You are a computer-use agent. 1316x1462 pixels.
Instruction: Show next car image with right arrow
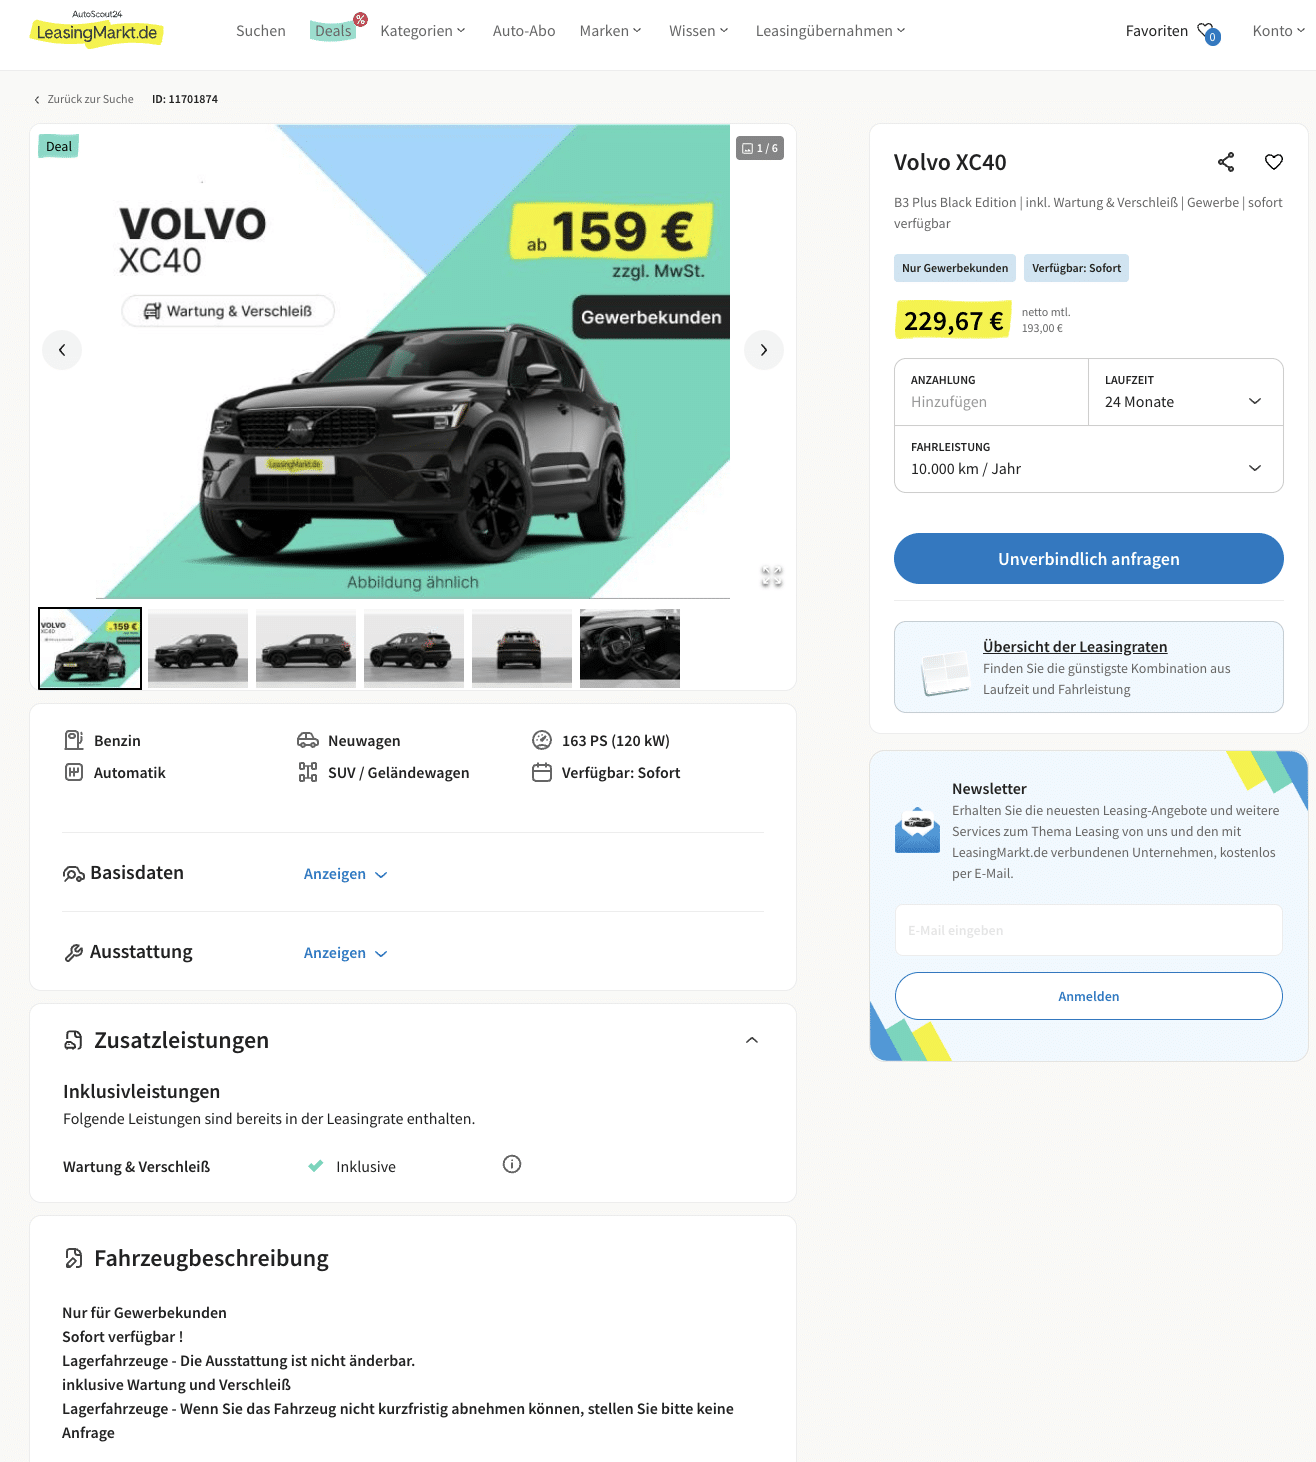tap(764, 350)
